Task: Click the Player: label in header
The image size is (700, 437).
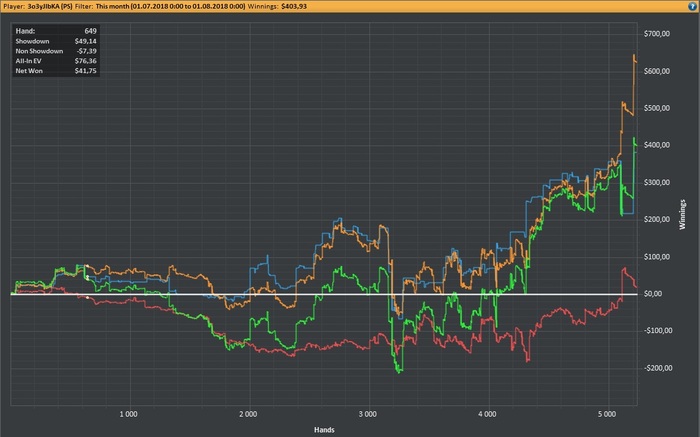Action: tap(14, 6)
